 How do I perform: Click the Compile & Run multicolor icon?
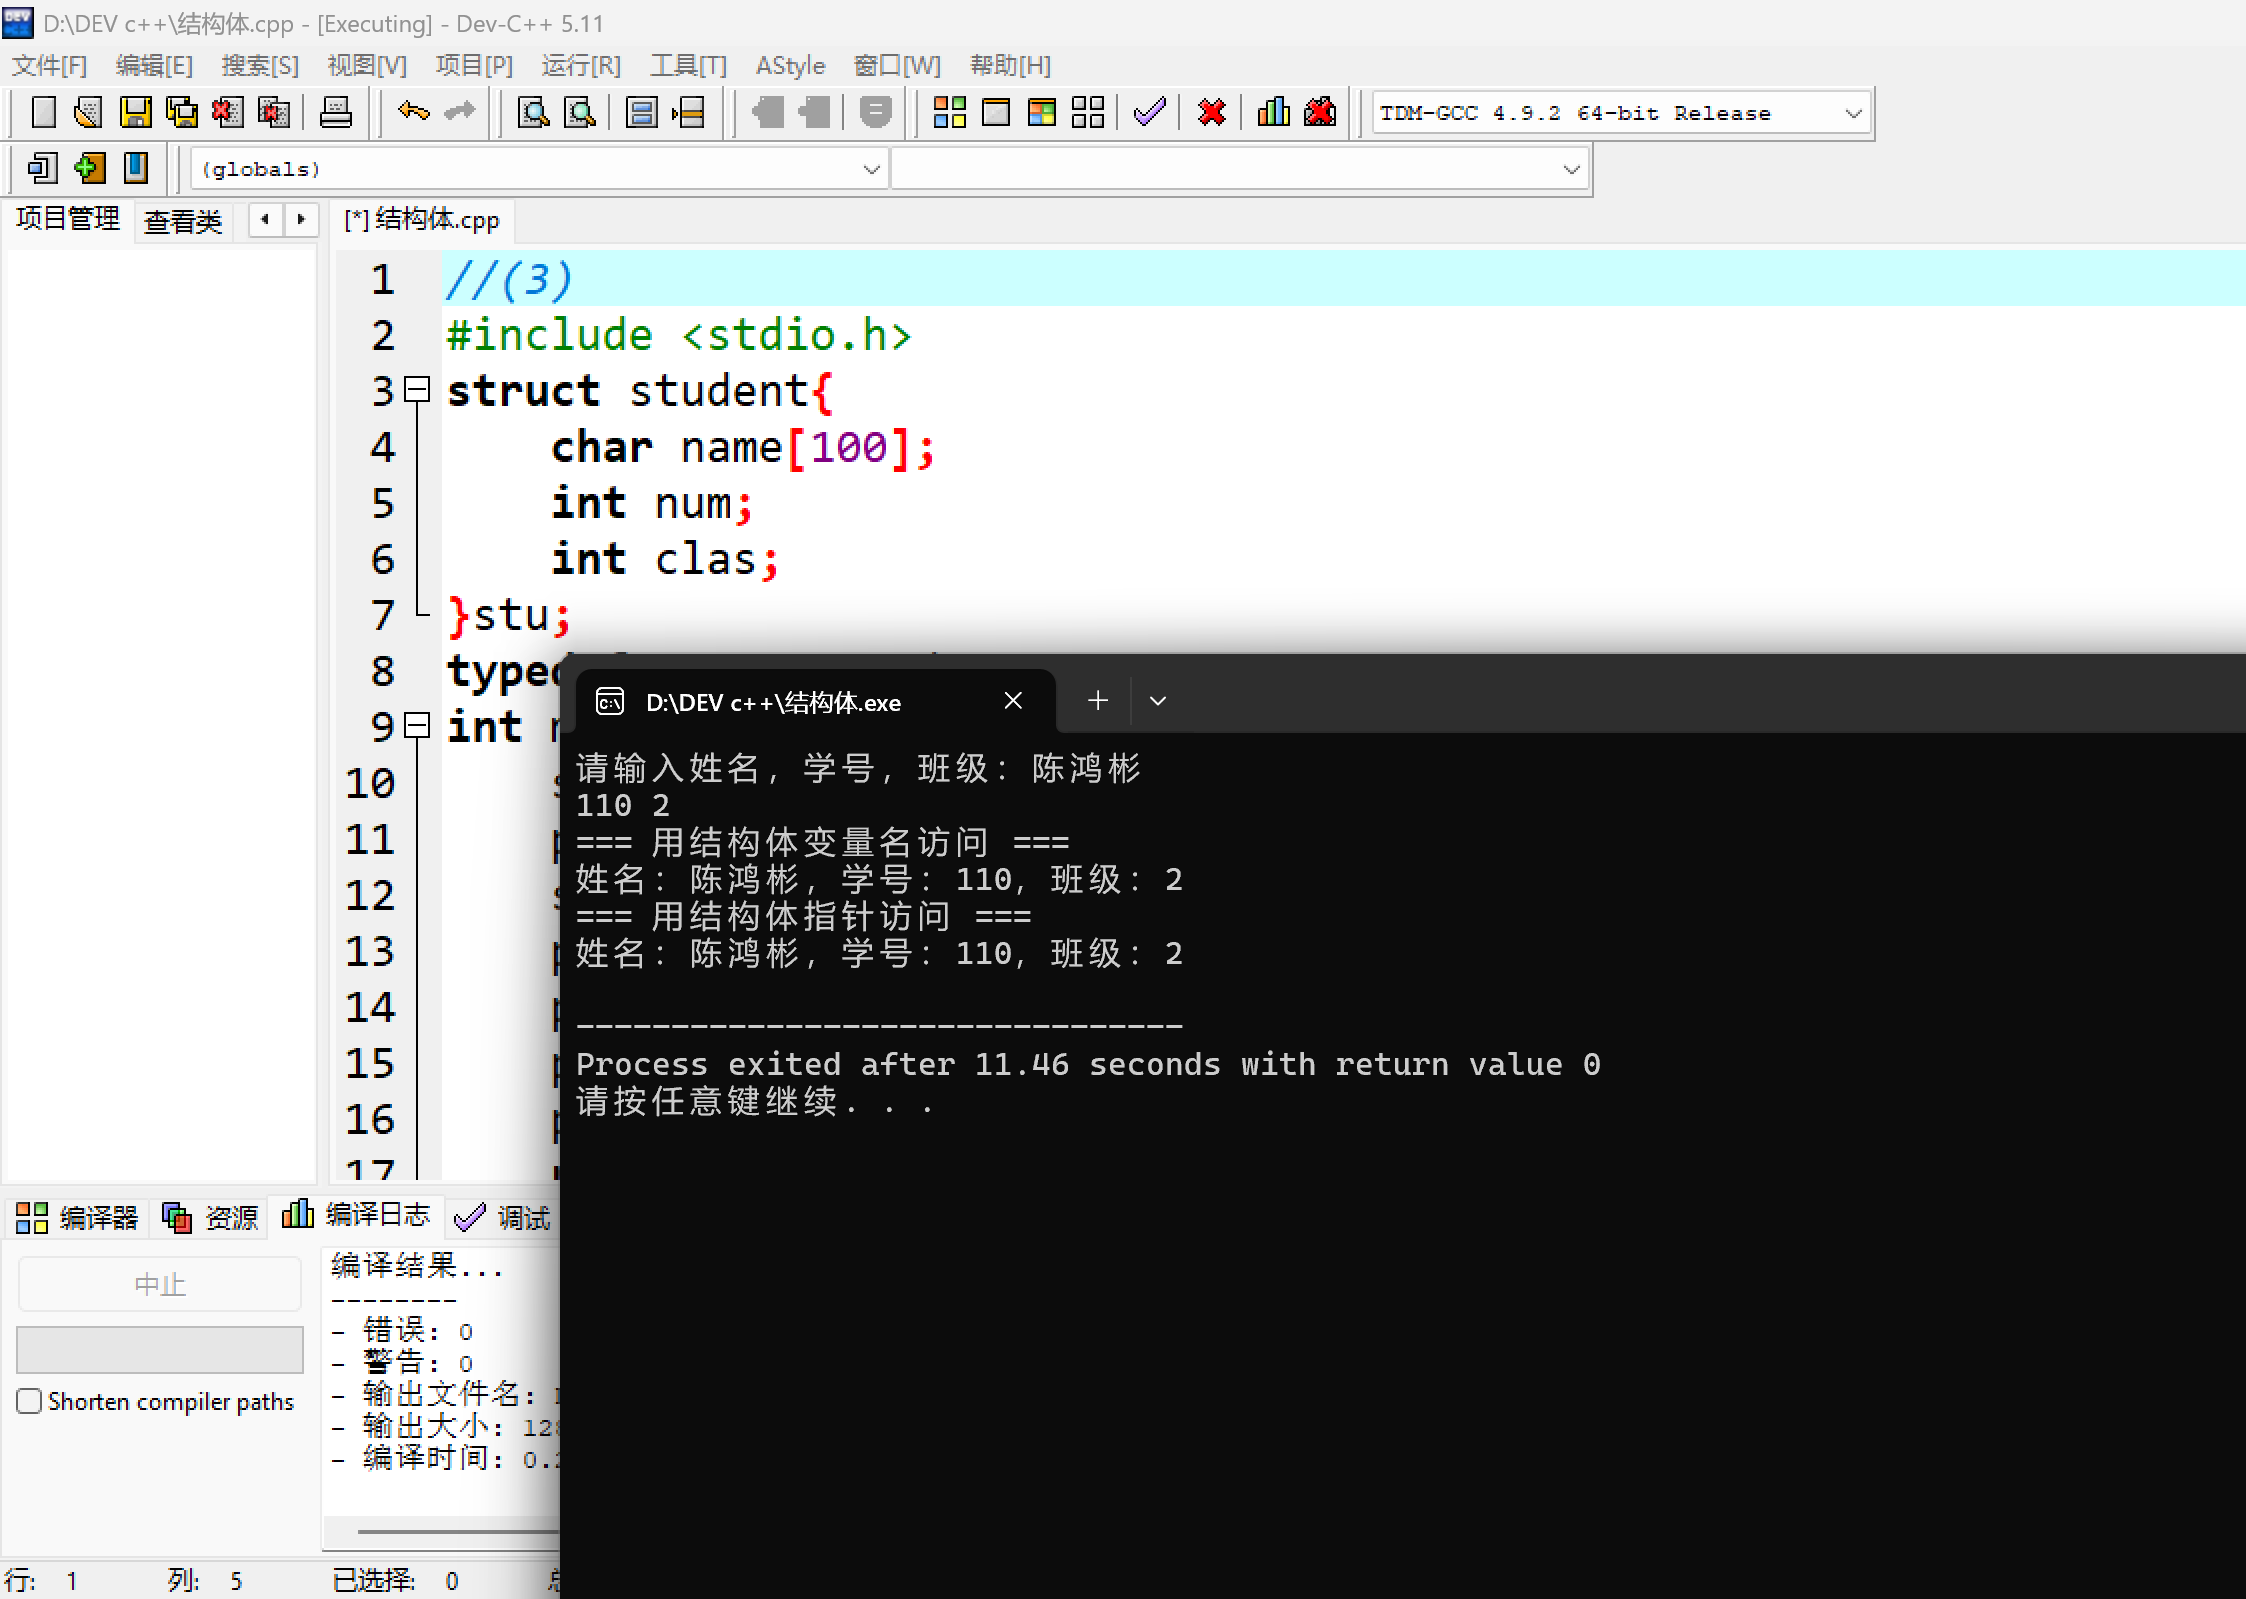click(1041, 112)
